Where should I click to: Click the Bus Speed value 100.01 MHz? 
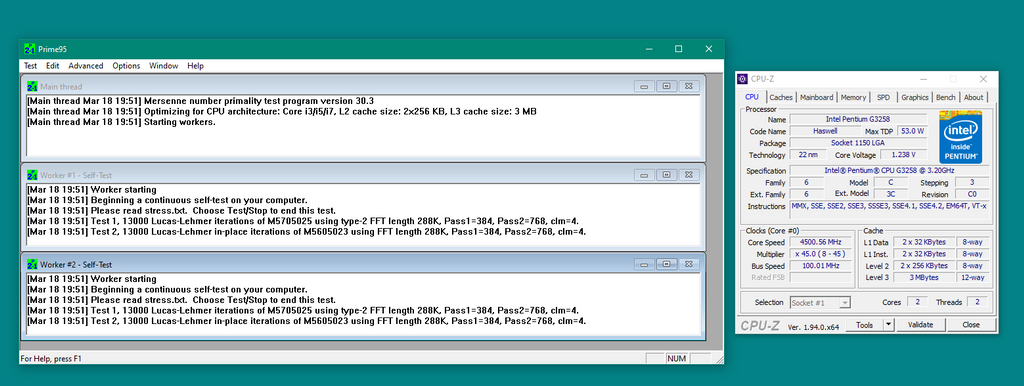click(x=821, y=266)
